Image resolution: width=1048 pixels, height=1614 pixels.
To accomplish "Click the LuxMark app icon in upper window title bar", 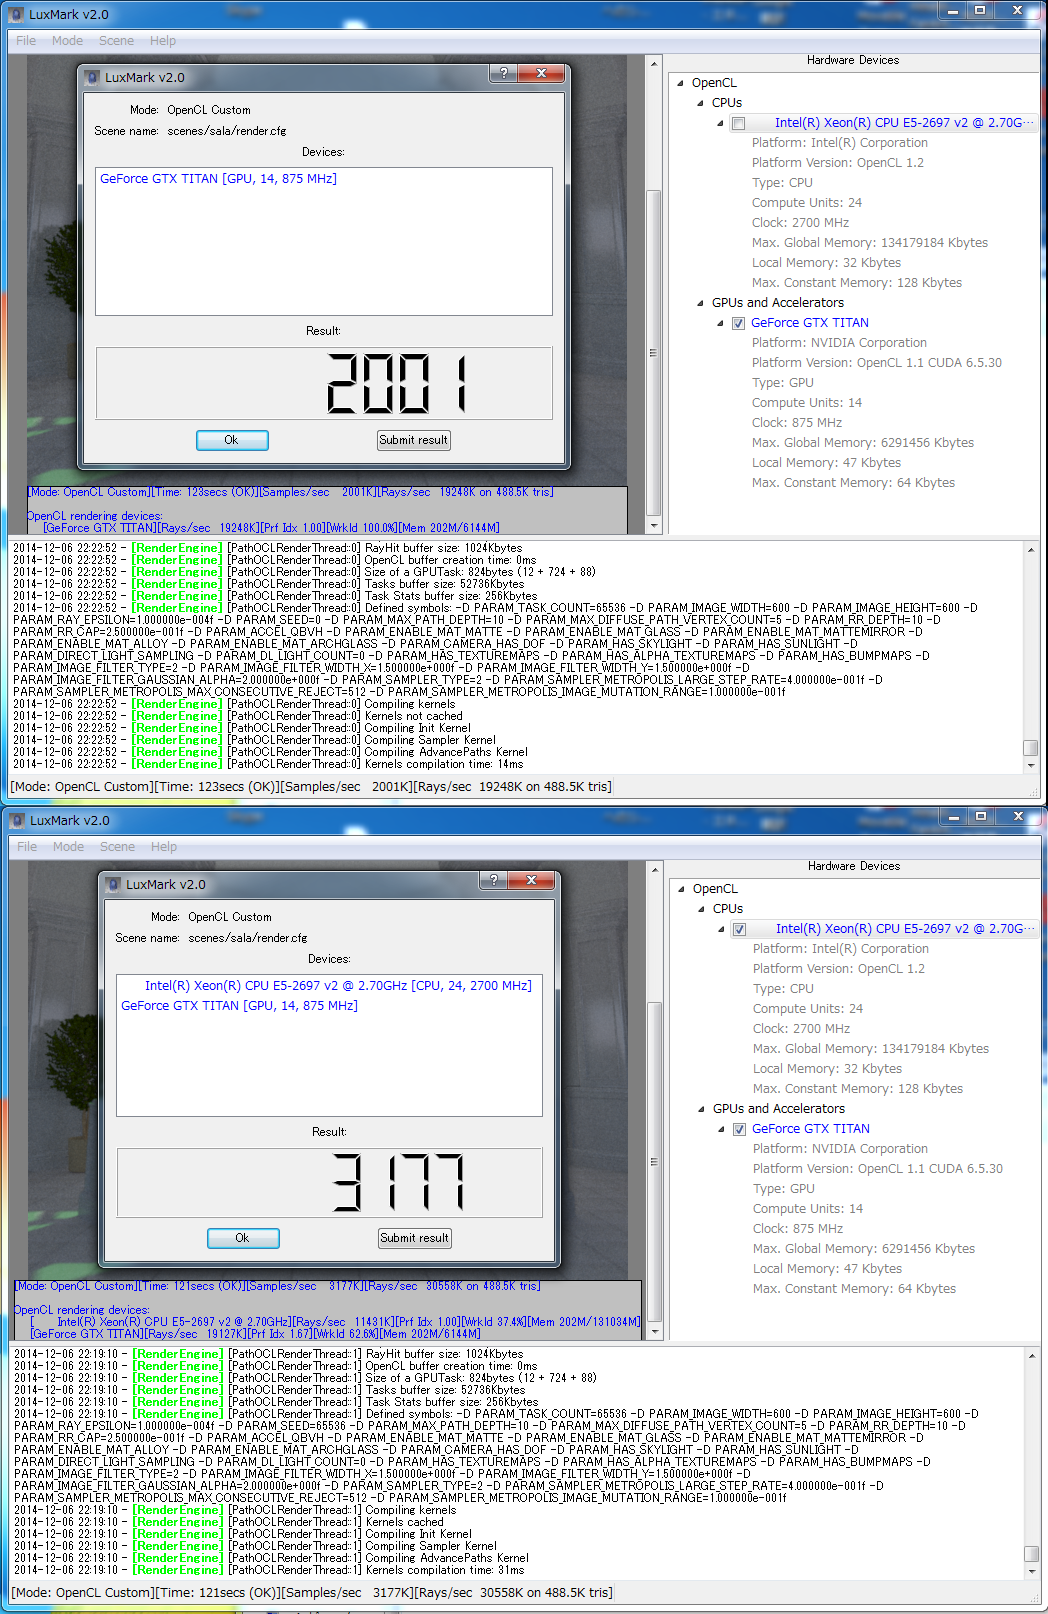I will tap(16, 14).
